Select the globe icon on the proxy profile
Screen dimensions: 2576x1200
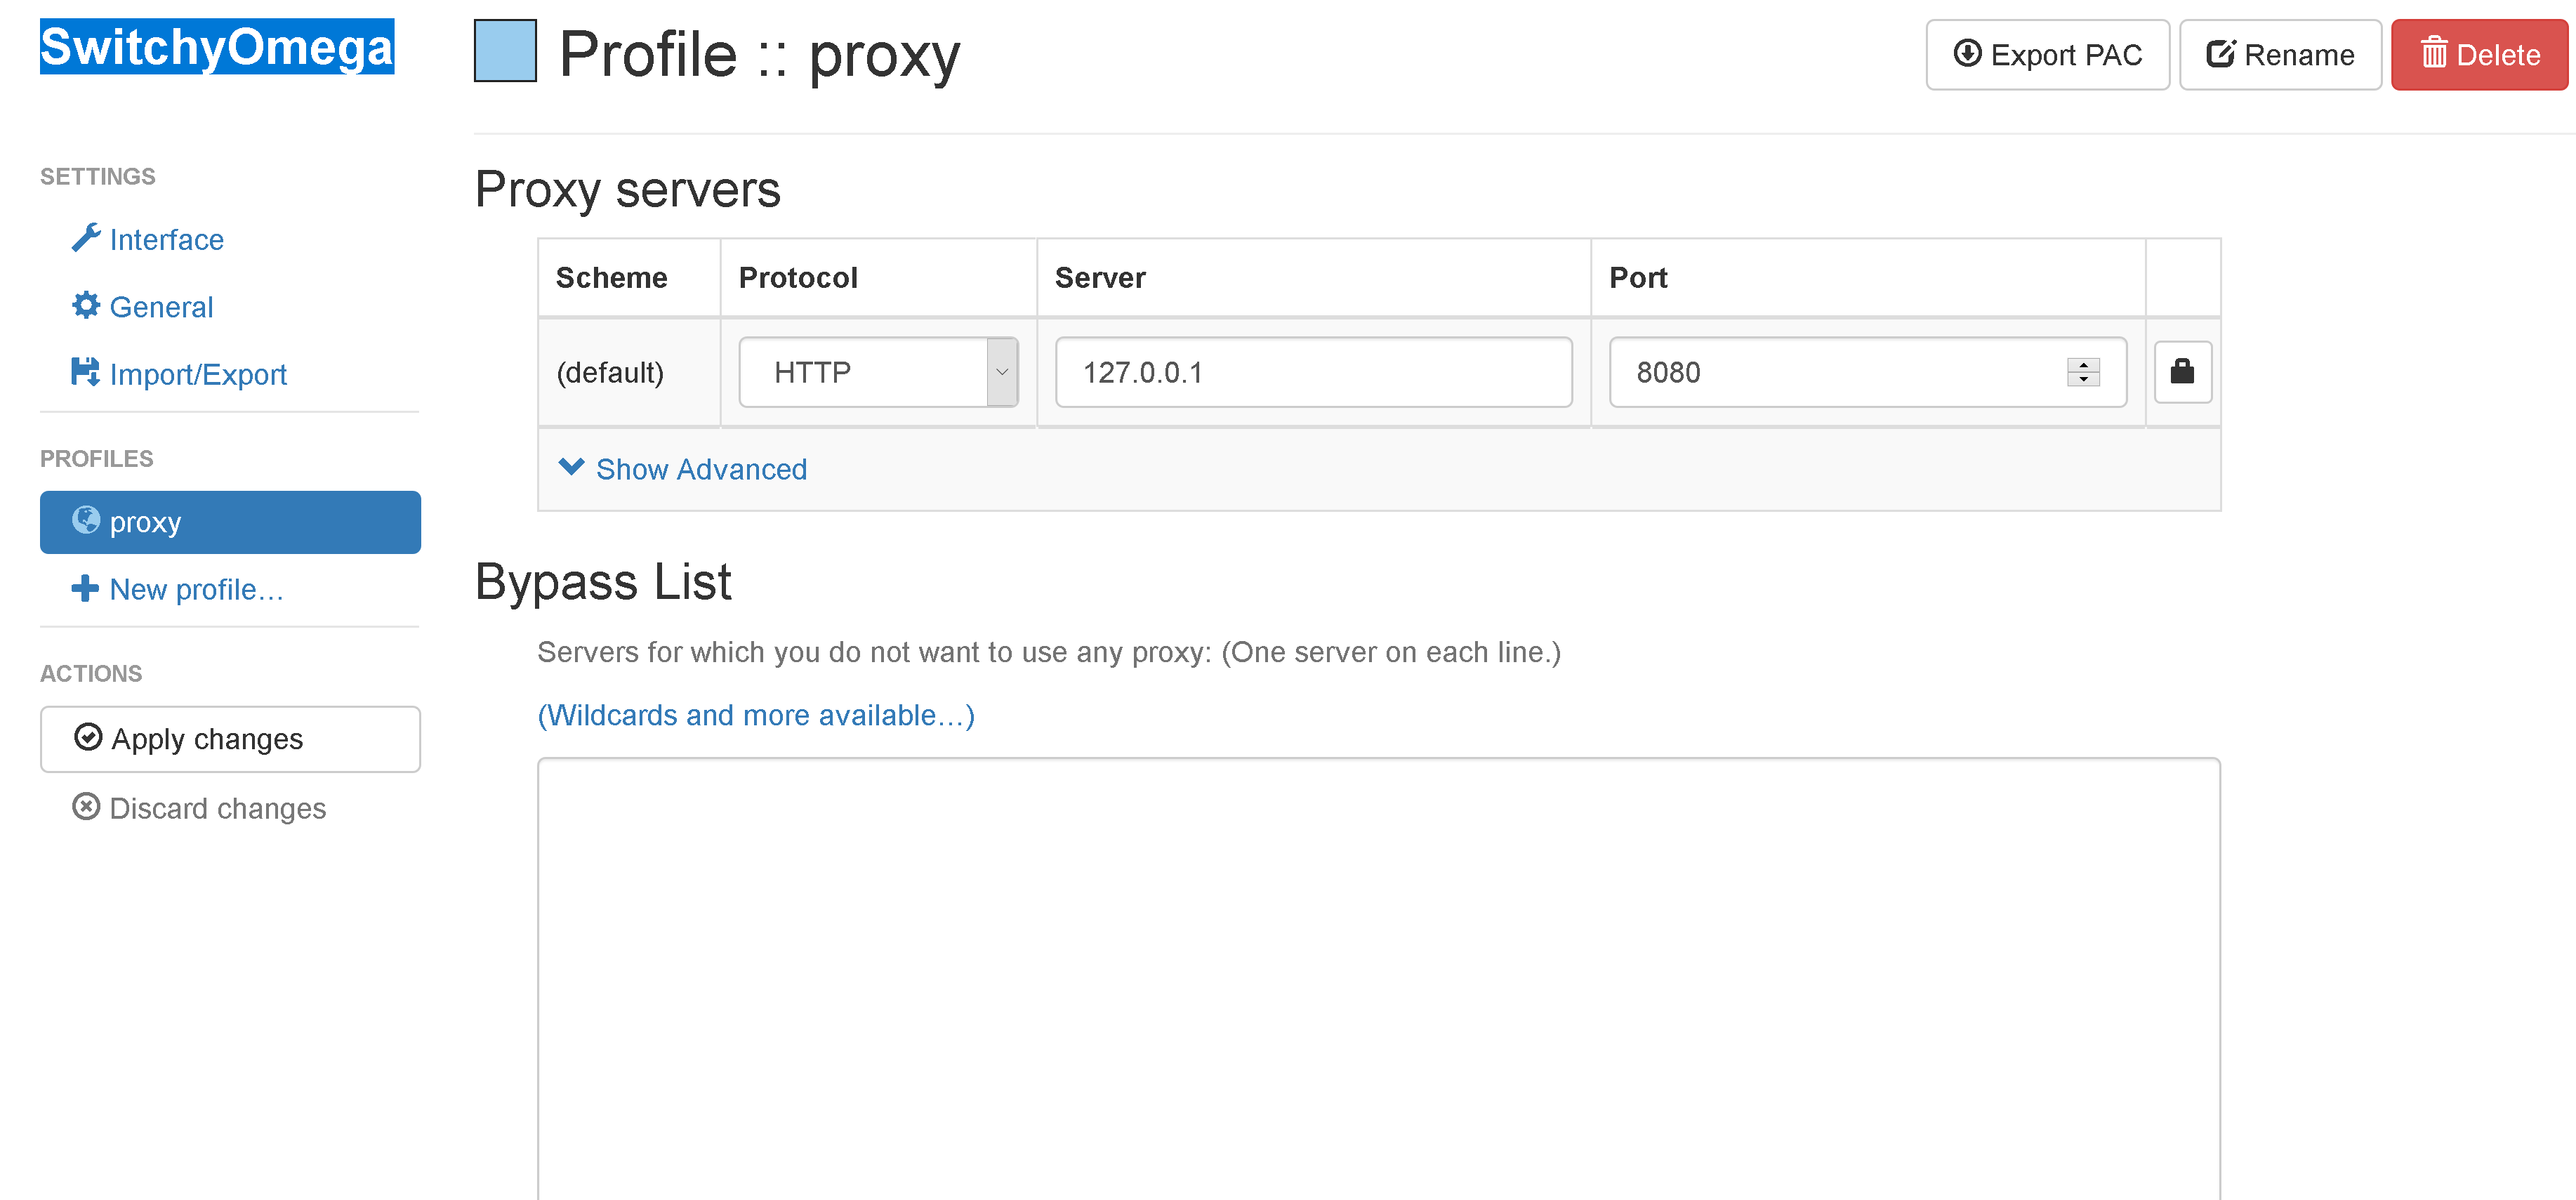coord(87,521)
